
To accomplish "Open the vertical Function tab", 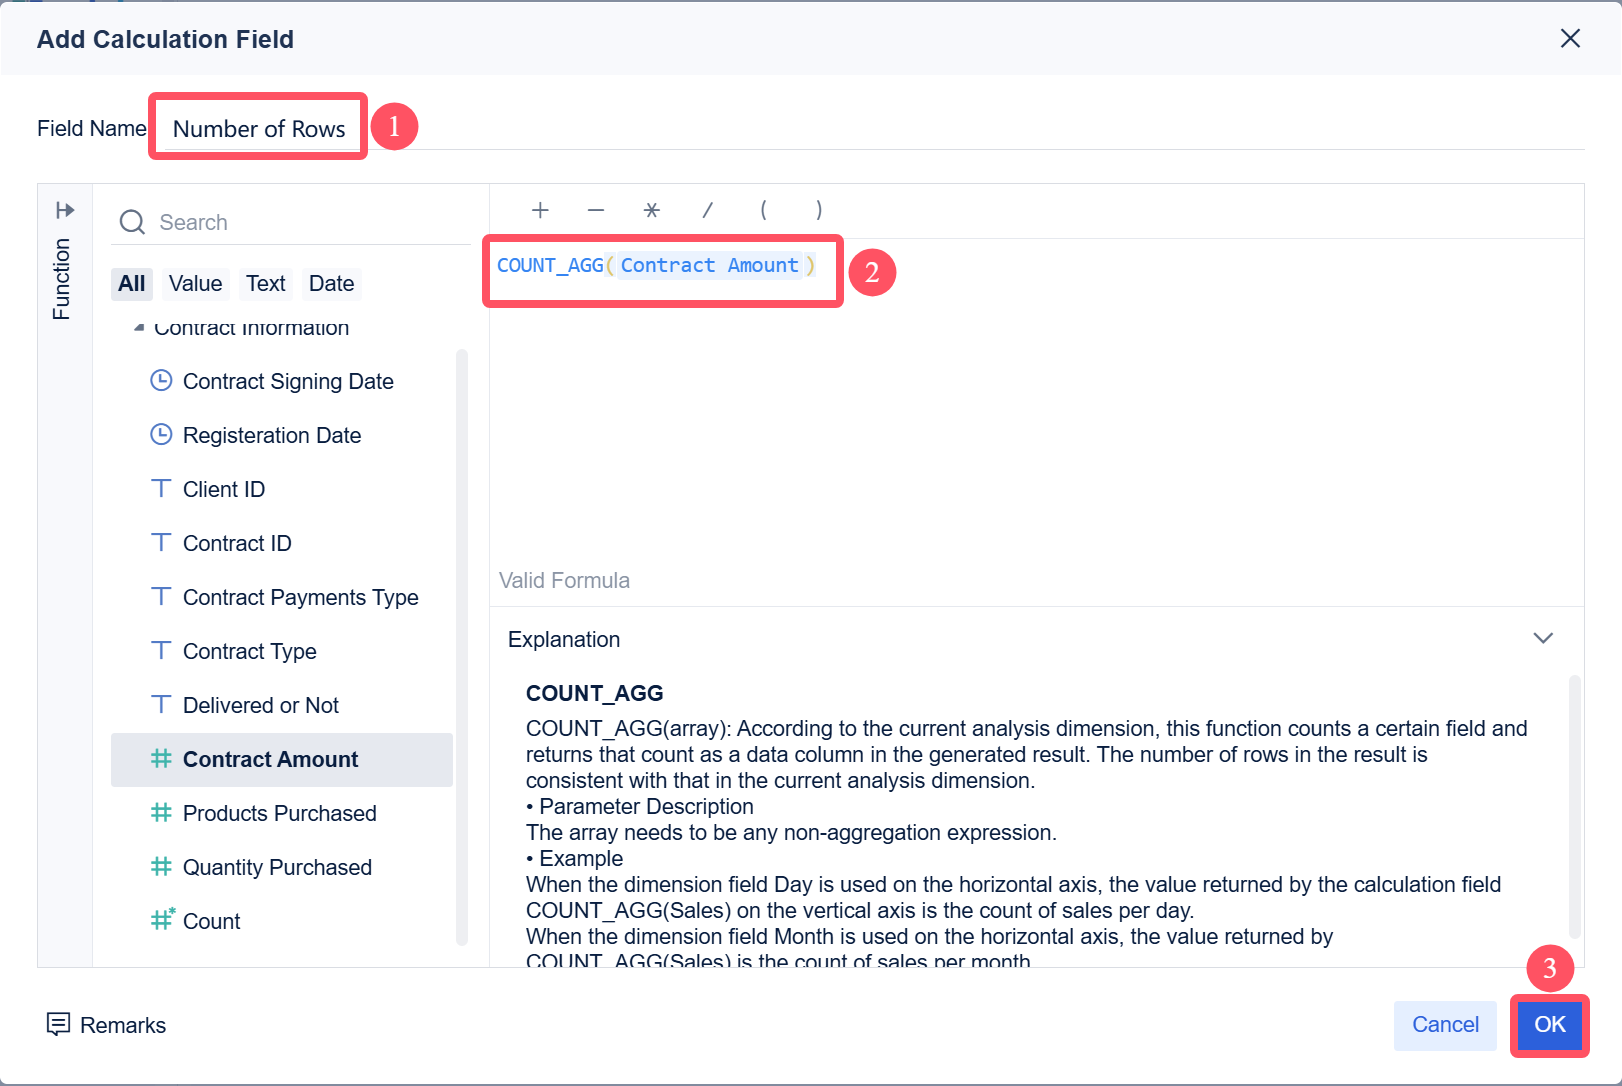I will pyautogui.click(x=62, y=279).
